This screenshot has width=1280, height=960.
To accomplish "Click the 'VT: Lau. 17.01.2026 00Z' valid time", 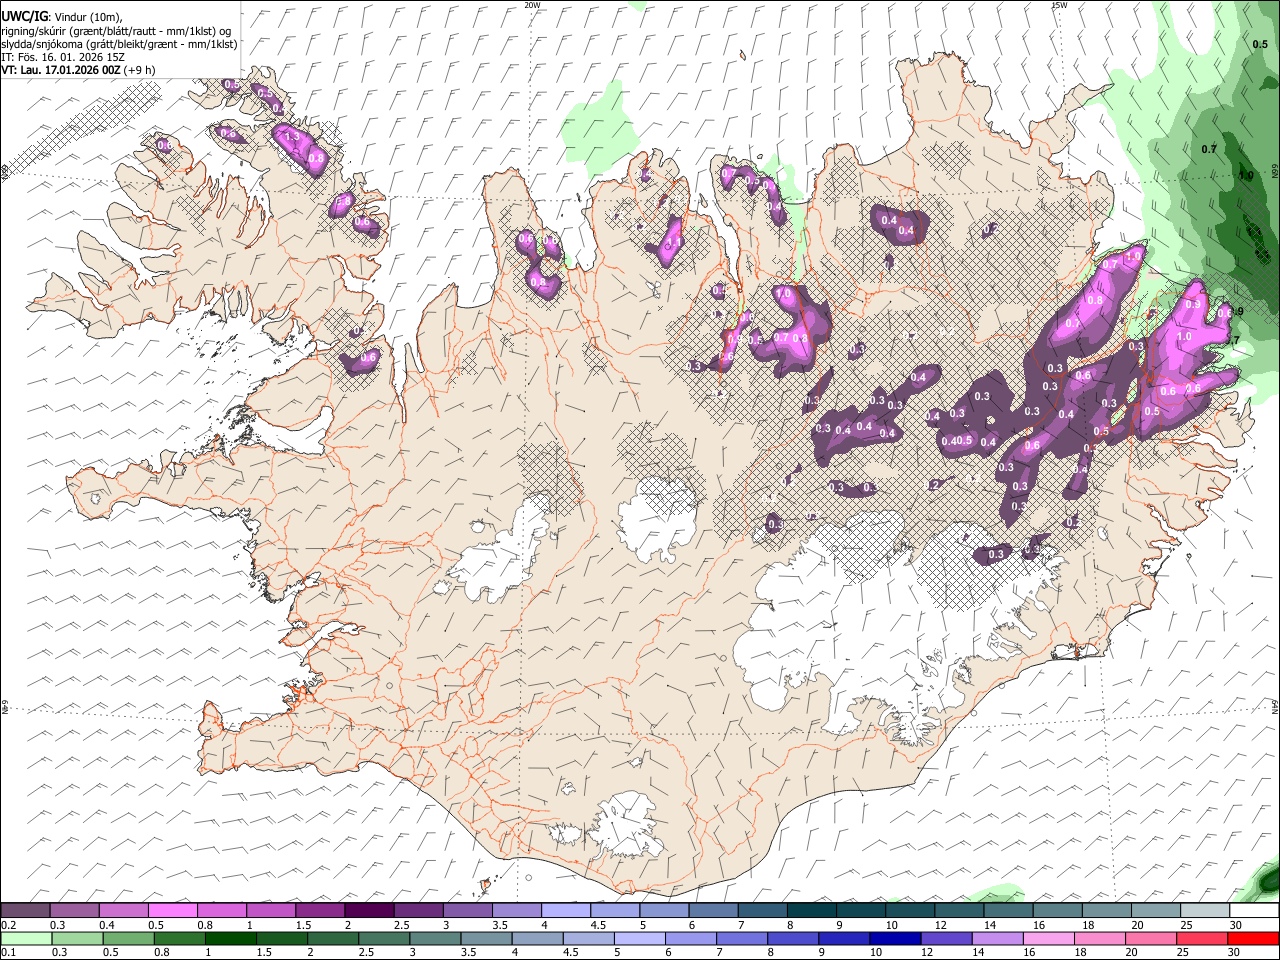I will pyautogui.click(x=61, y=70).
